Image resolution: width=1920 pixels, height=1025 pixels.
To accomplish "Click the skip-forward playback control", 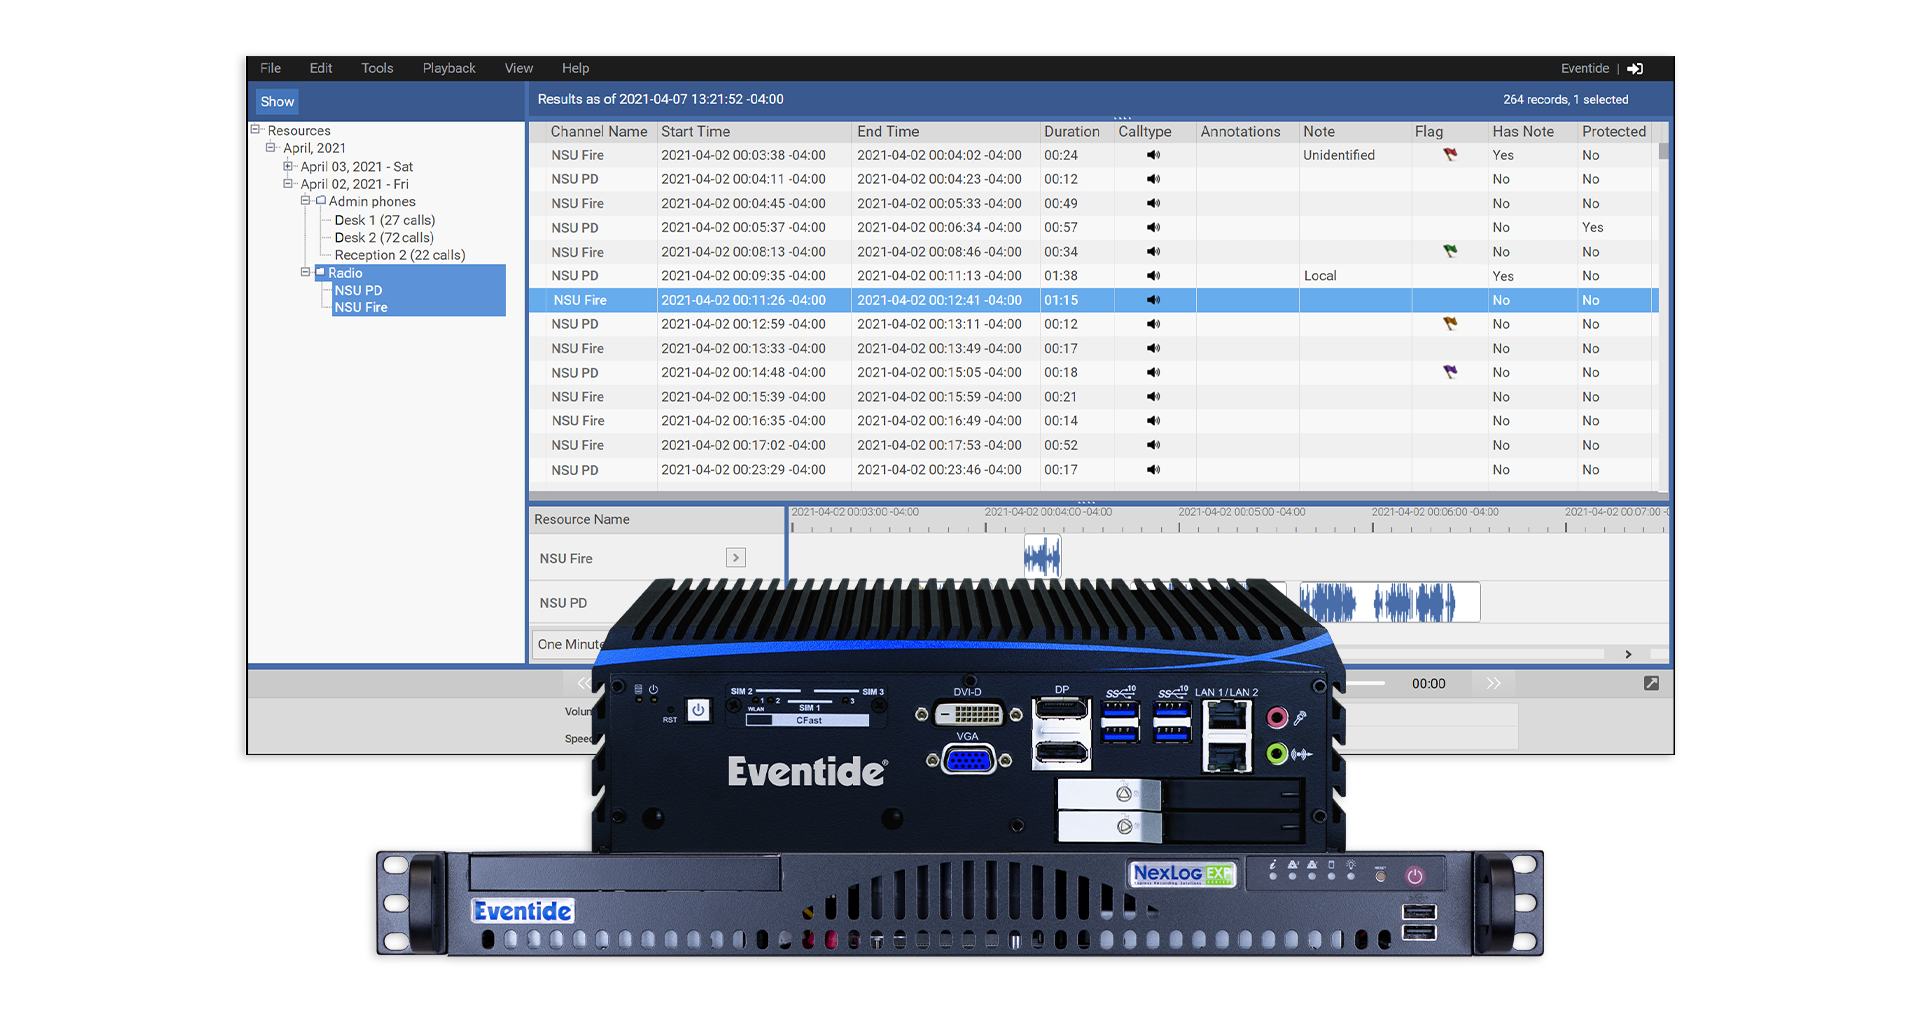I will (1493, 683).
